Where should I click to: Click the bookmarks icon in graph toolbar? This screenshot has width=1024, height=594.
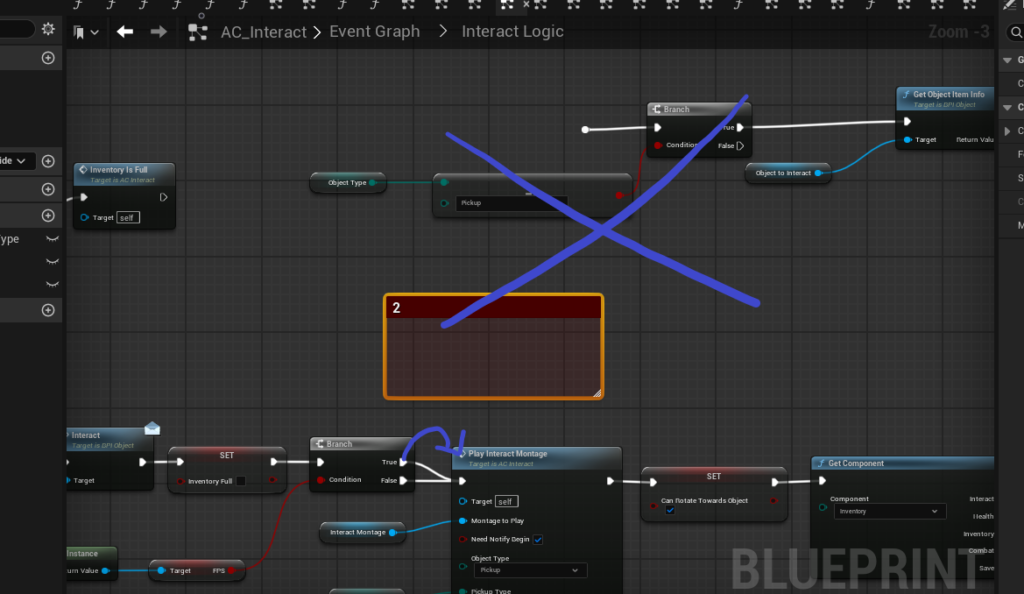pyautogui.click(x=79, y=32)
